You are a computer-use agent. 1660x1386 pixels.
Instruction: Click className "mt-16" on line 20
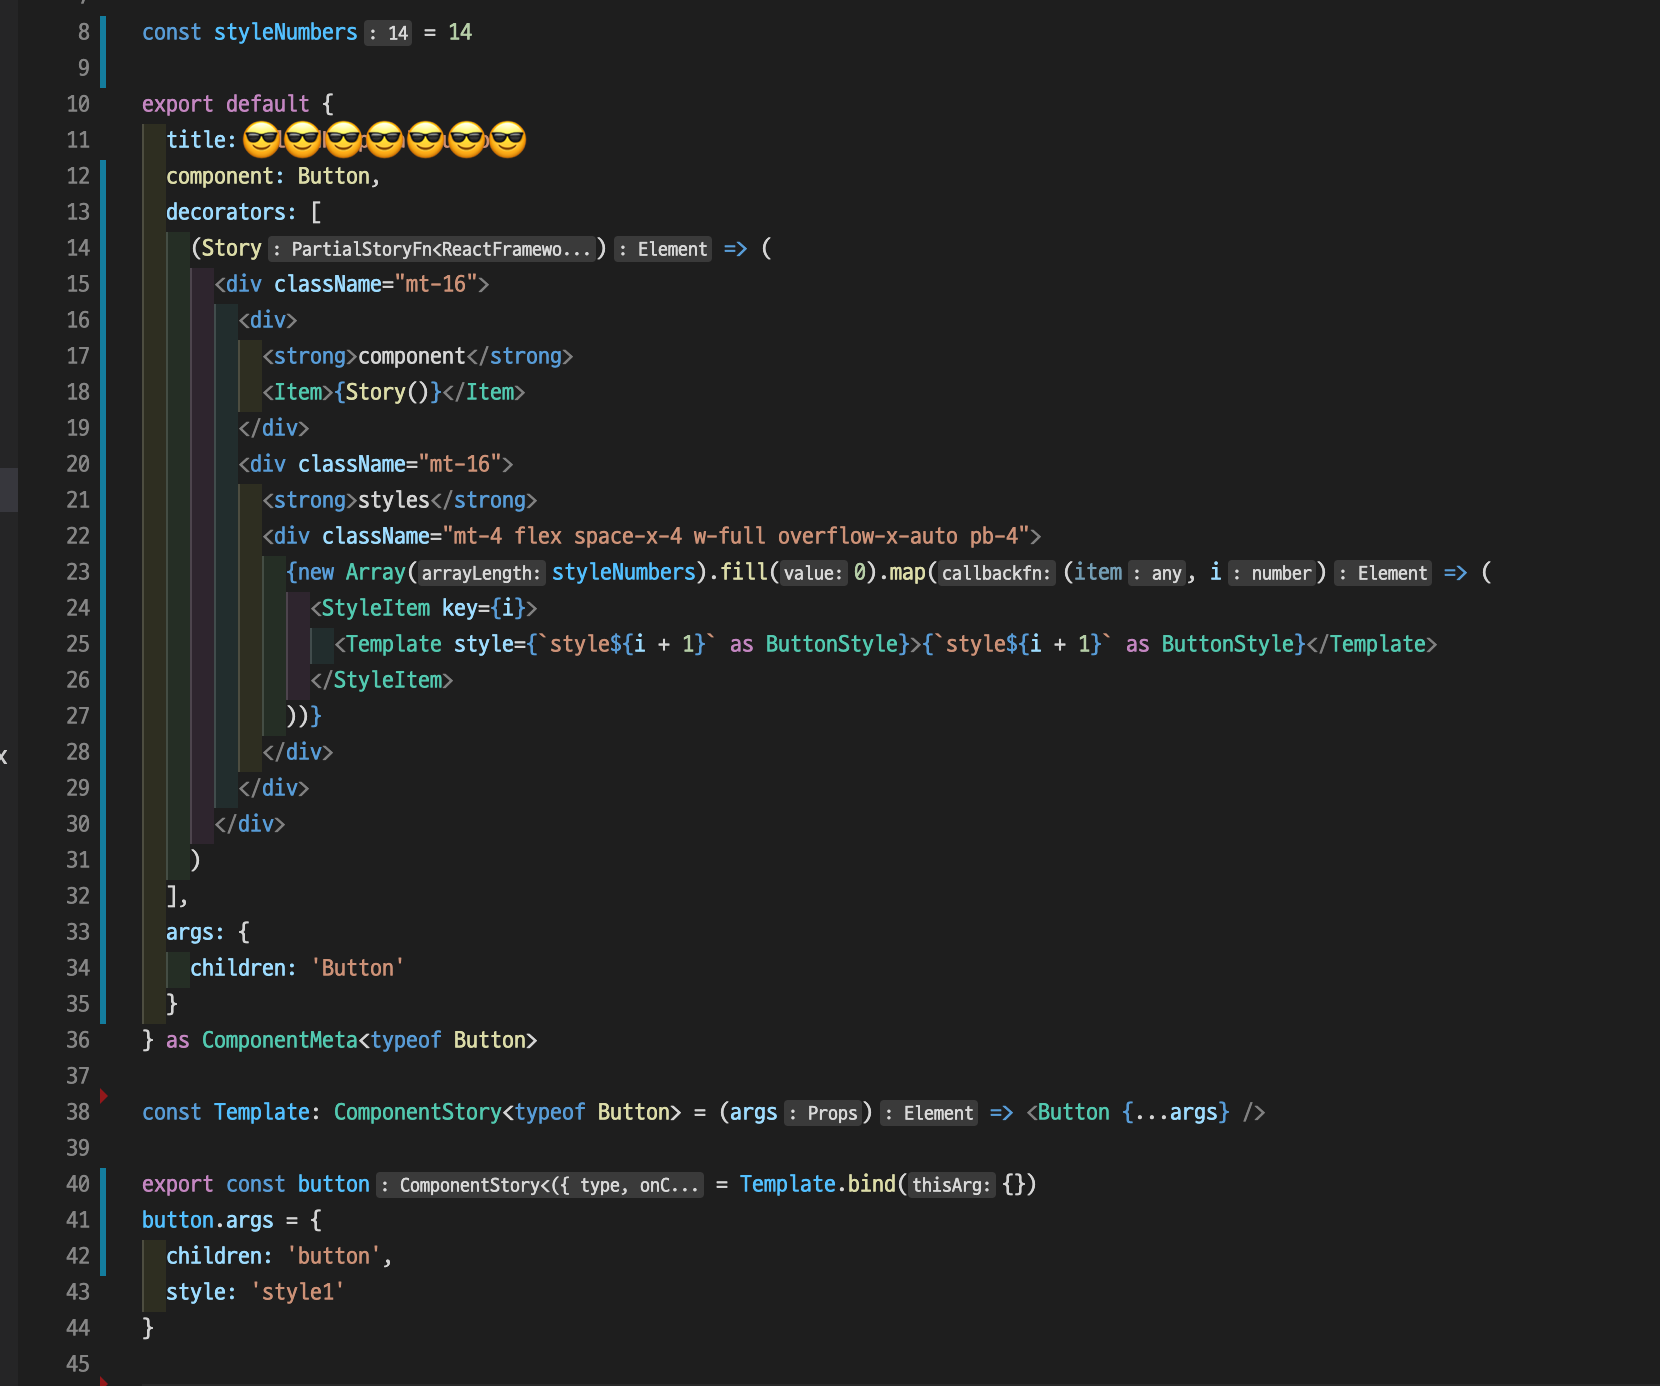[x=399, y=464]
